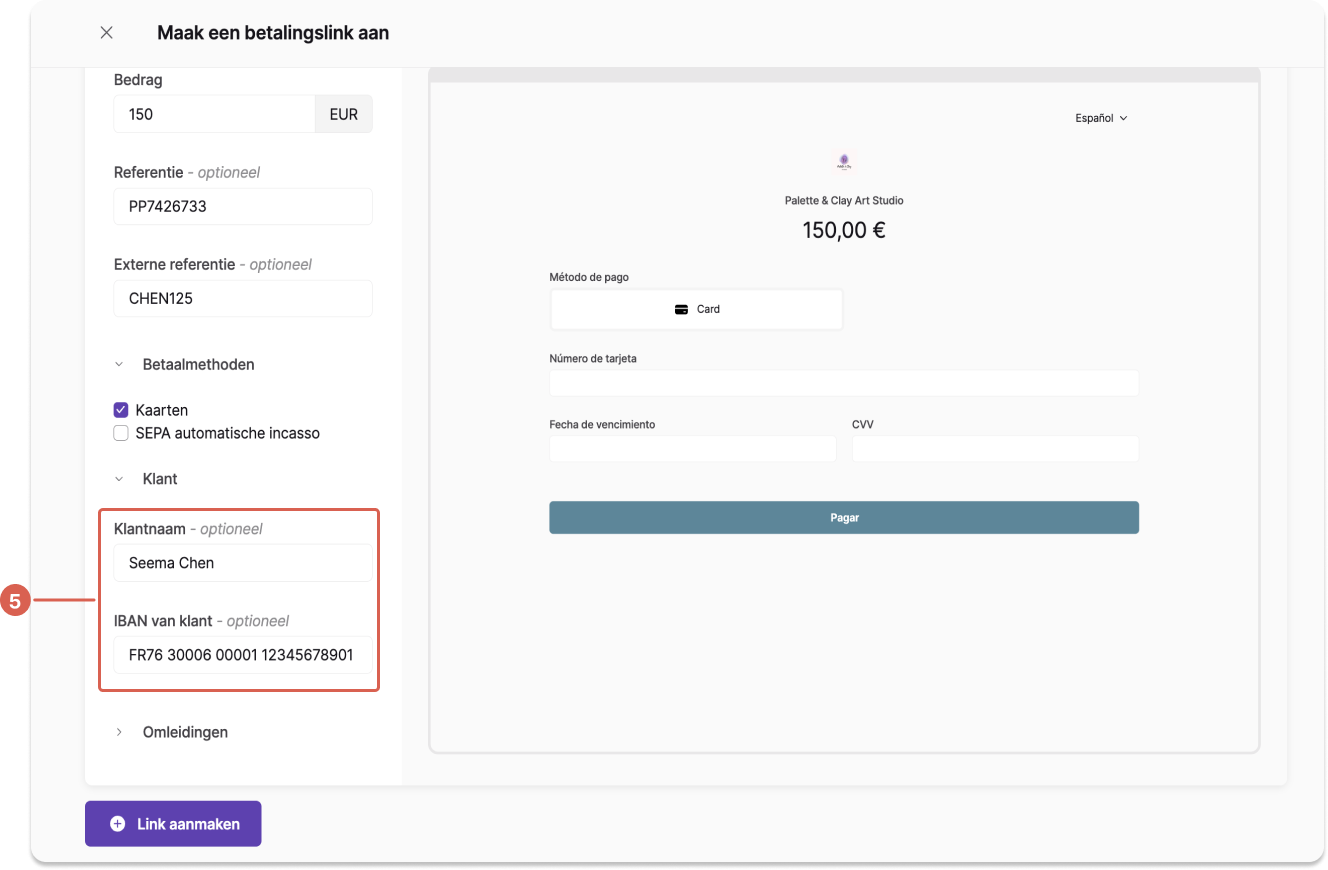
Task: Focus the Referentie input field
Action: [x=243, y=207]
